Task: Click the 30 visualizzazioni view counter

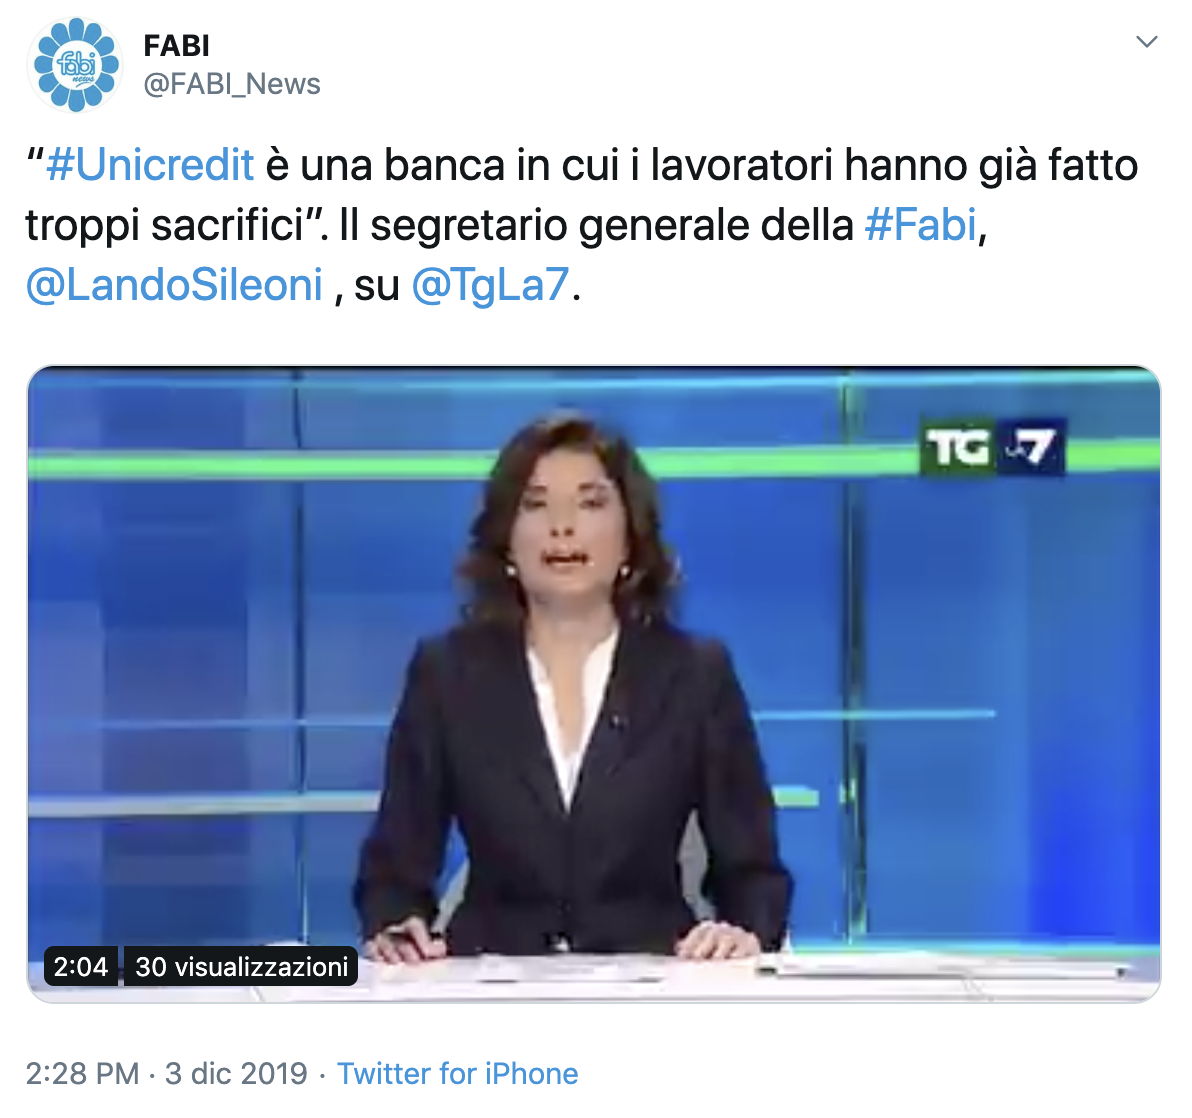Action: pos(241,966)
